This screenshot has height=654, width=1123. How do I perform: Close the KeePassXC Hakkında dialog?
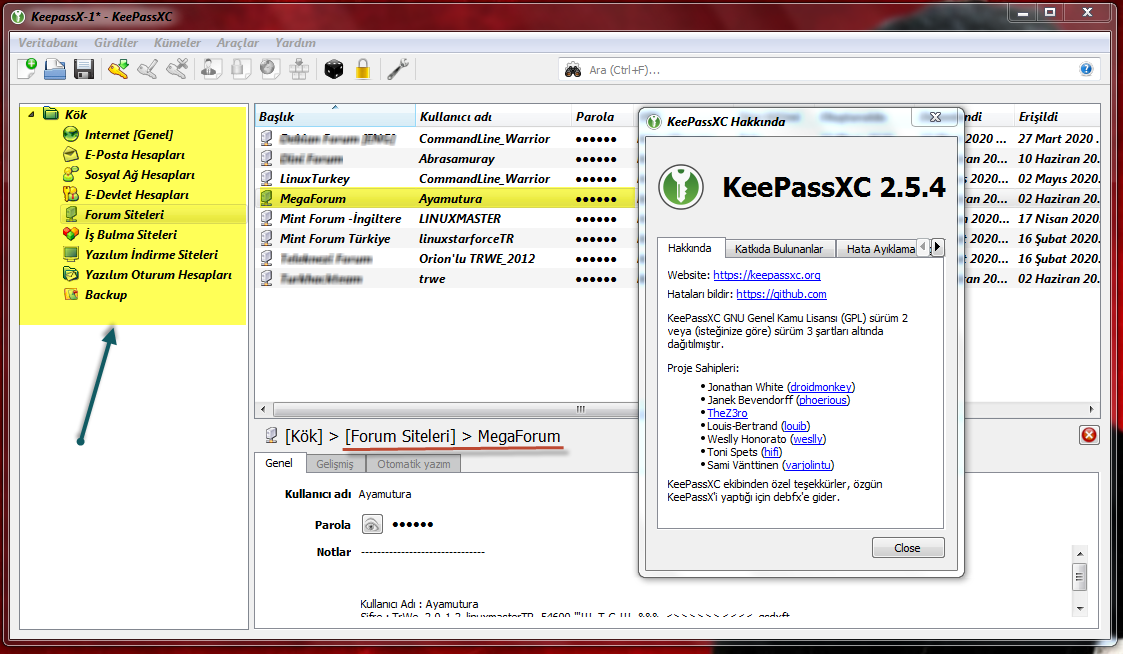907,548
